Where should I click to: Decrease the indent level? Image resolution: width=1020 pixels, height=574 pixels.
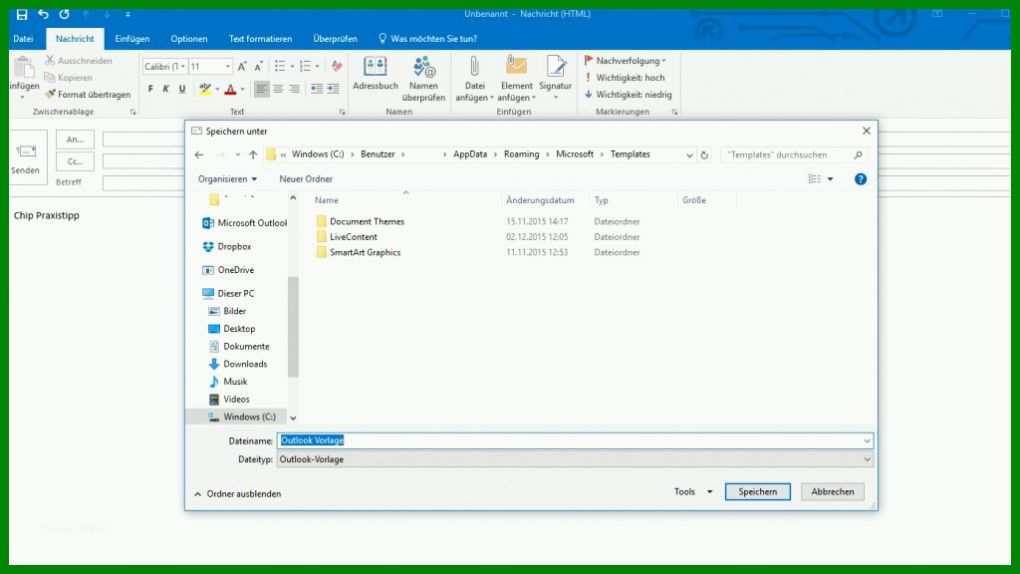pos(317,89)
